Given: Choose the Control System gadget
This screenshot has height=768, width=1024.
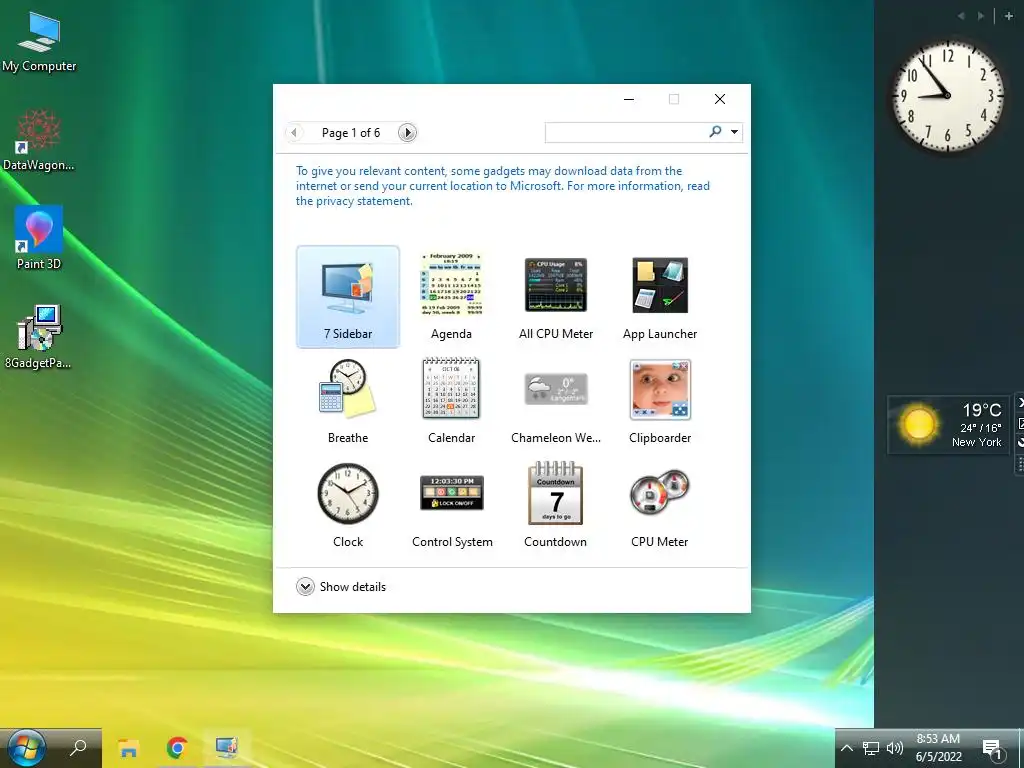Looking at the screenshot, I should (452, 505).
